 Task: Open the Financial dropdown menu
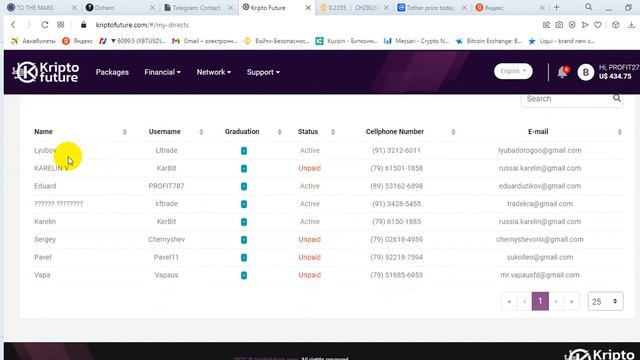162,72
